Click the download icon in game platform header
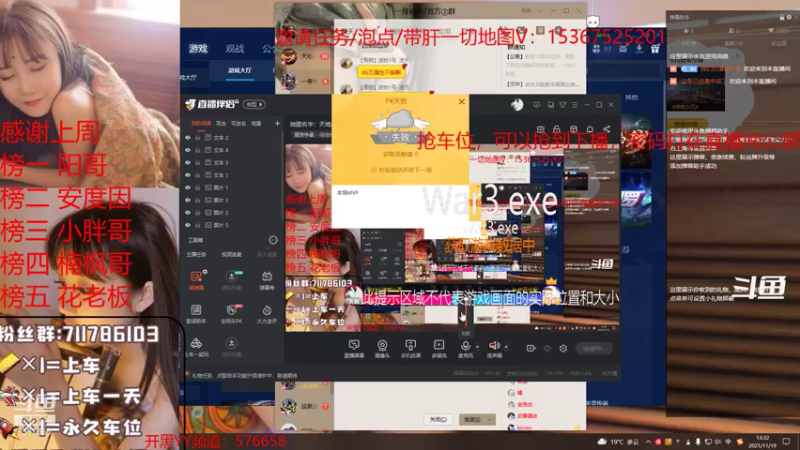800x450 pixels. coord(639,49)
